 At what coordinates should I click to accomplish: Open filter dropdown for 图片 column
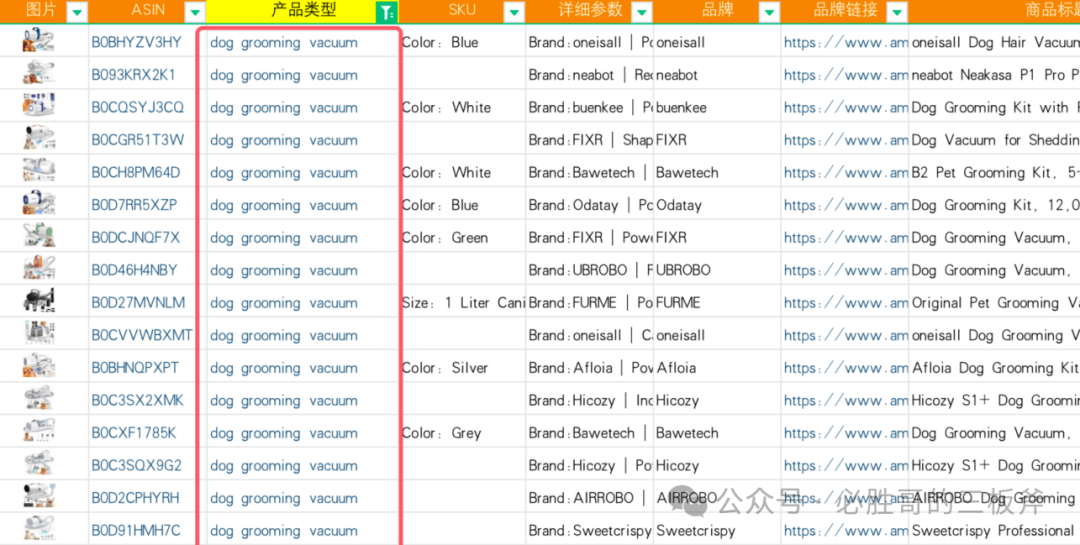(x=77, y=12)
